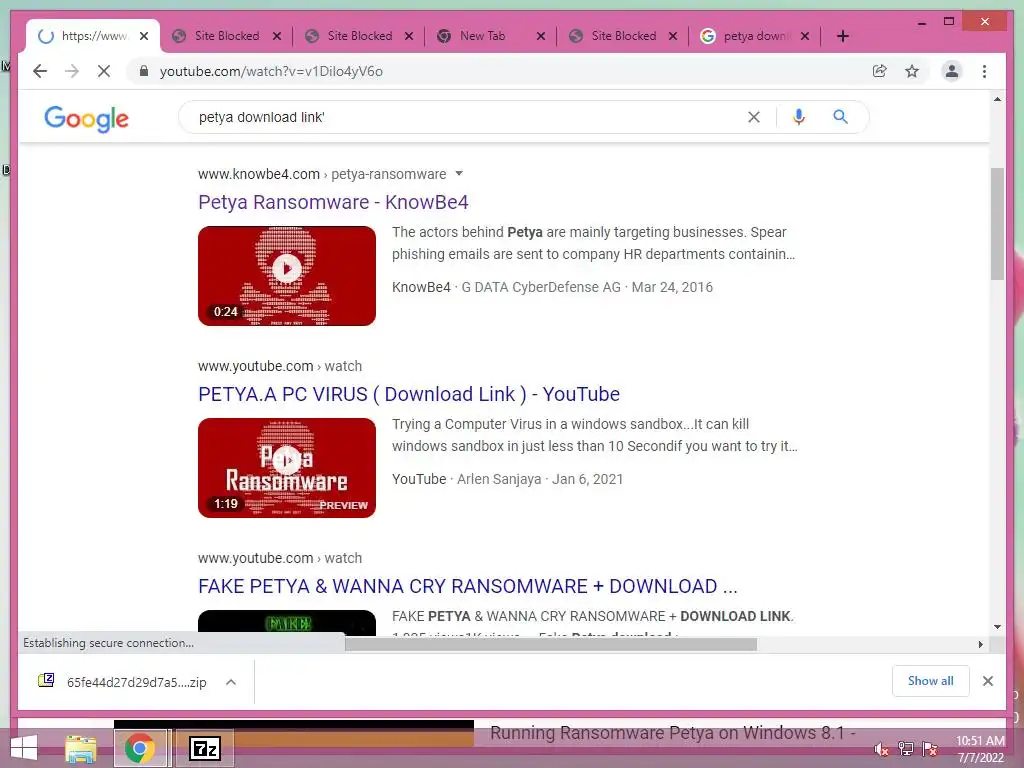Submit search with magnifier icon
The image size is (1024, 768).
pos(840,117)
